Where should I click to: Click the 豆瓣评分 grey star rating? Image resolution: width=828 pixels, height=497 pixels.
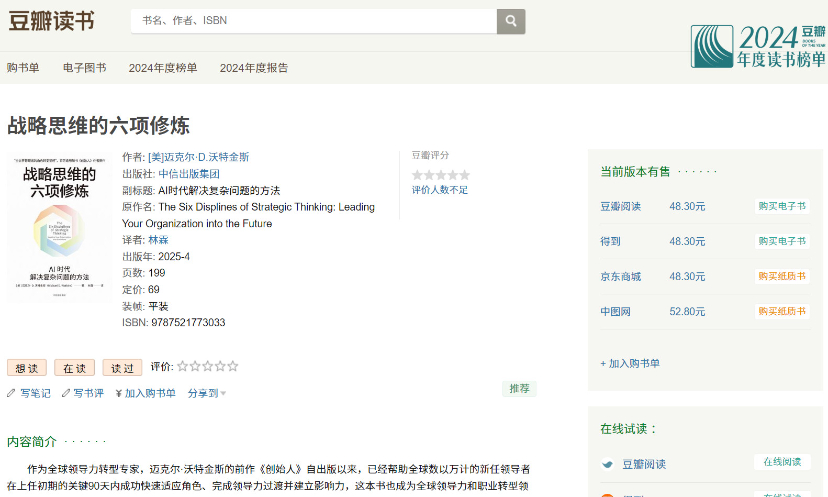[440, 175]
